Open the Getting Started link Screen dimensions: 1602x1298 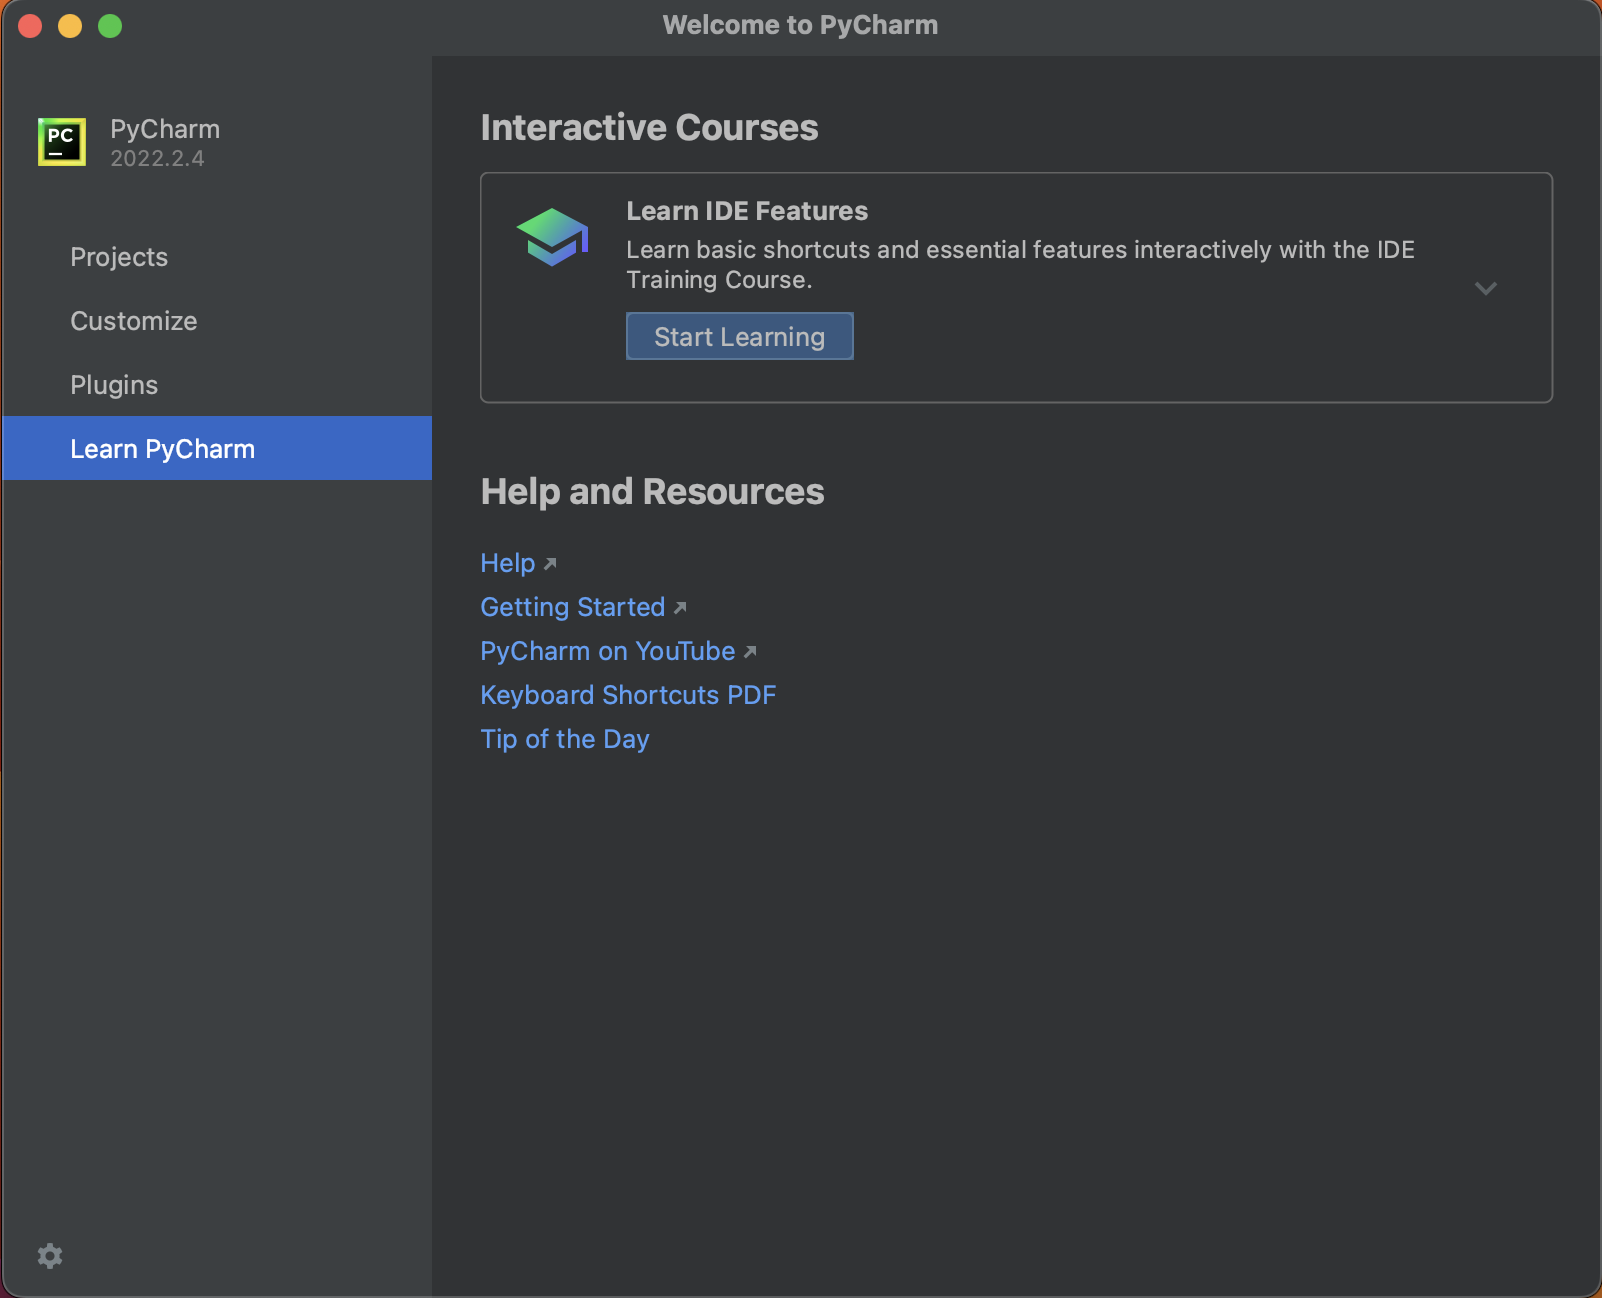point(573,607)
